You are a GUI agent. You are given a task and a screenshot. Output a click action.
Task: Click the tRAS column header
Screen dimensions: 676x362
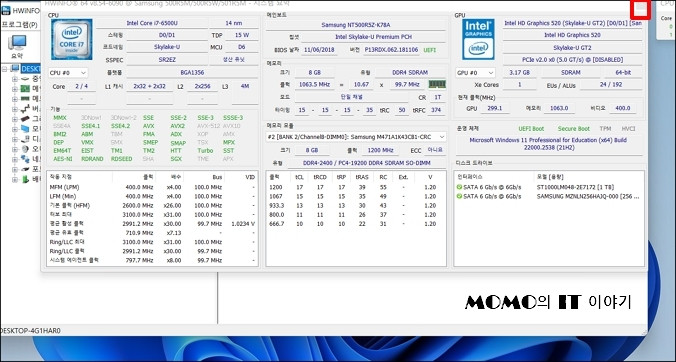[362, 177]
